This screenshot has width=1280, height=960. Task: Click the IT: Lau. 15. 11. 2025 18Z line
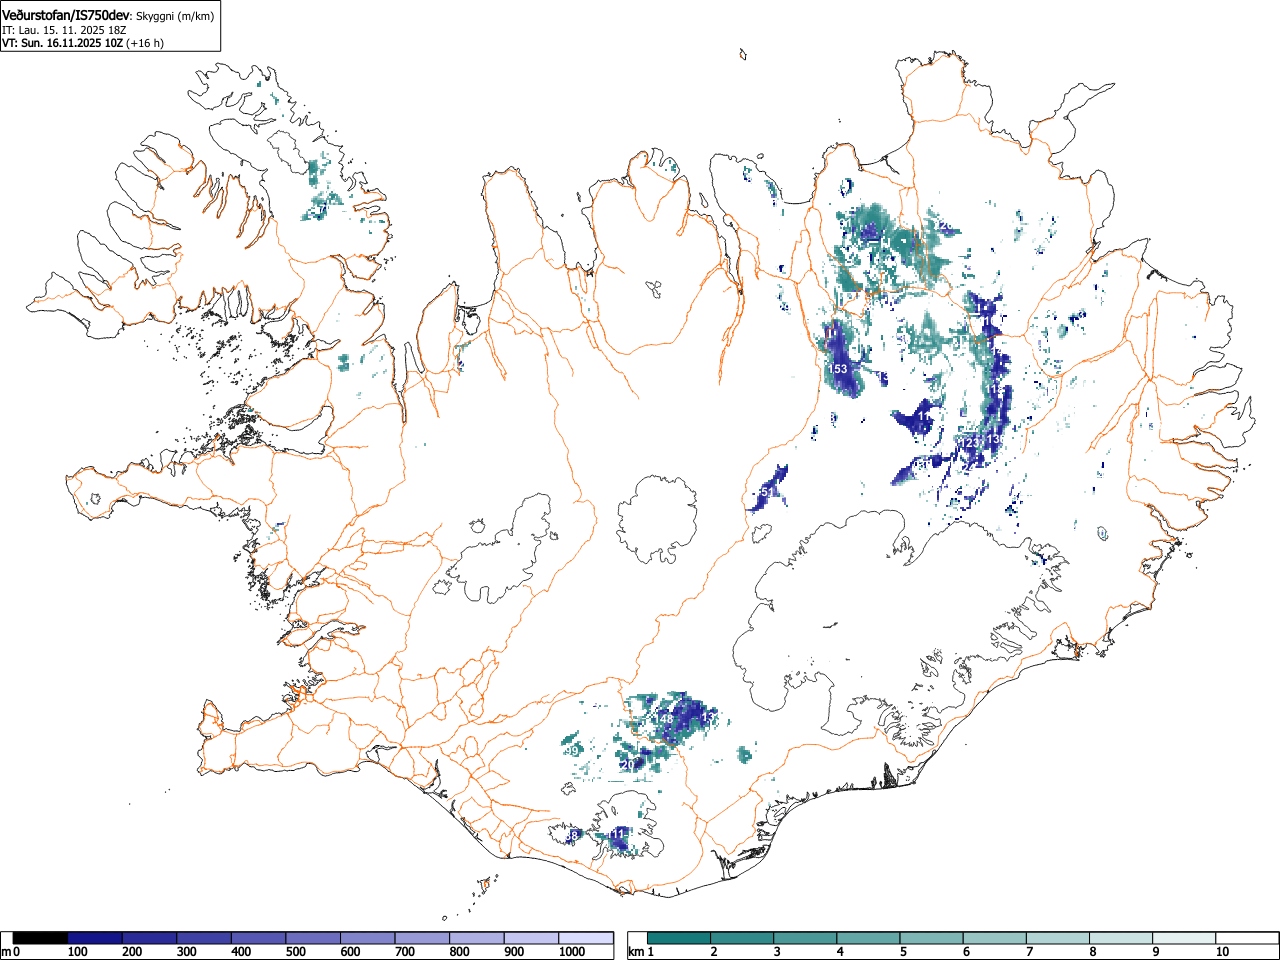tap(64, 30)
